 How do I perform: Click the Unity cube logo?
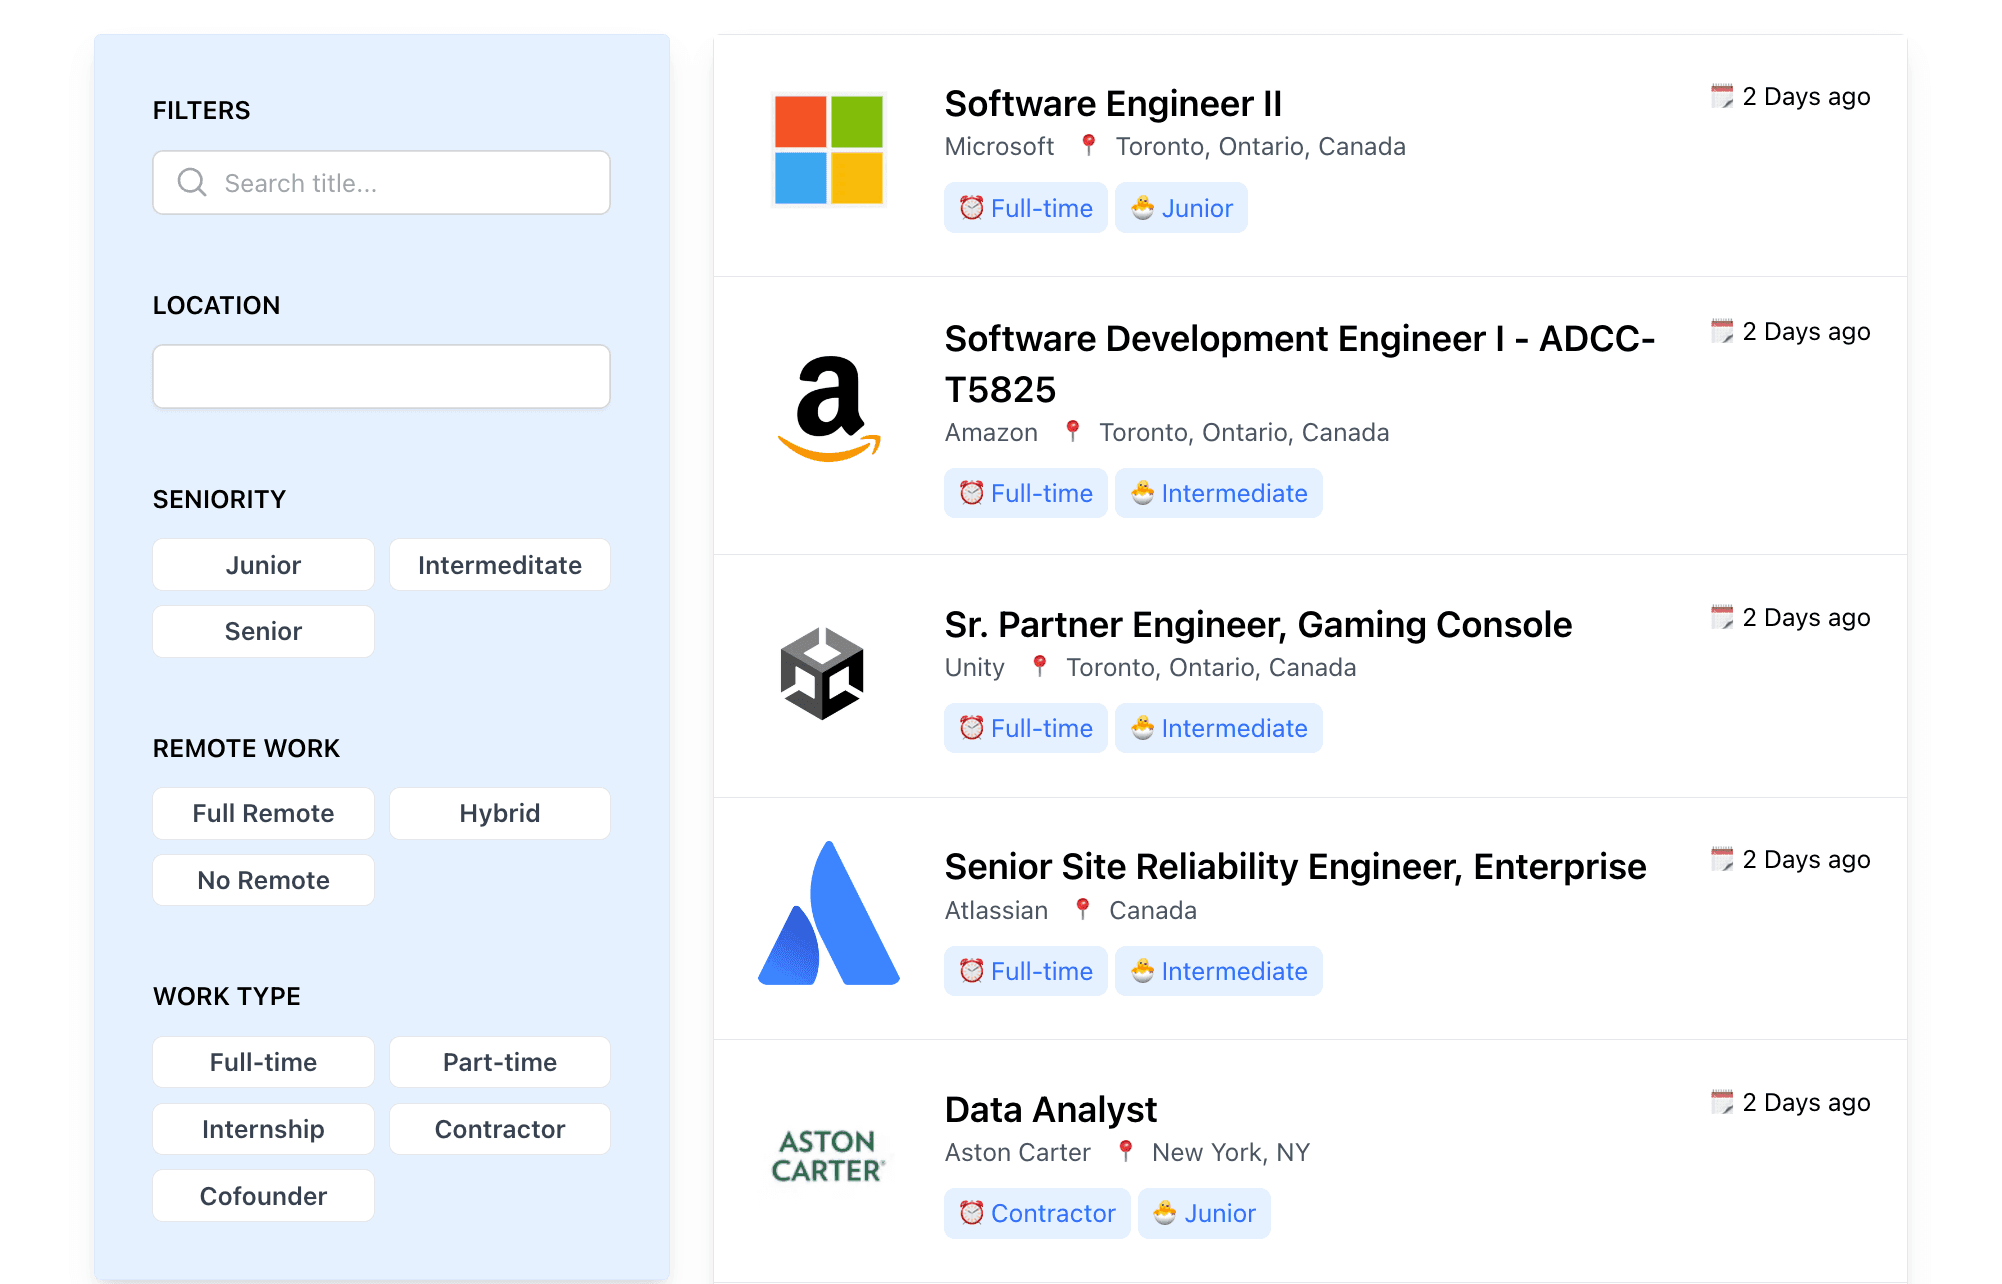pyautogui.click(x=822, y=674)
